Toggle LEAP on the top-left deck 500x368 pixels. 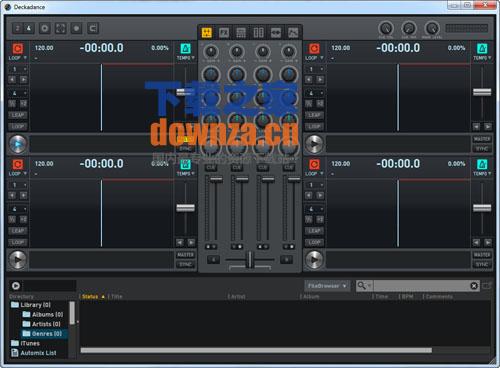point(18,115)
